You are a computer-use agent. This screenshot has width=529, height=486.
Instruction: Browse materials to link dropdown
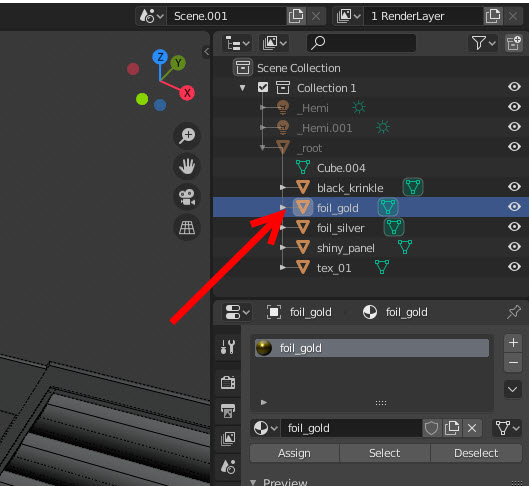pyautogui.click(x=266, y=428)
